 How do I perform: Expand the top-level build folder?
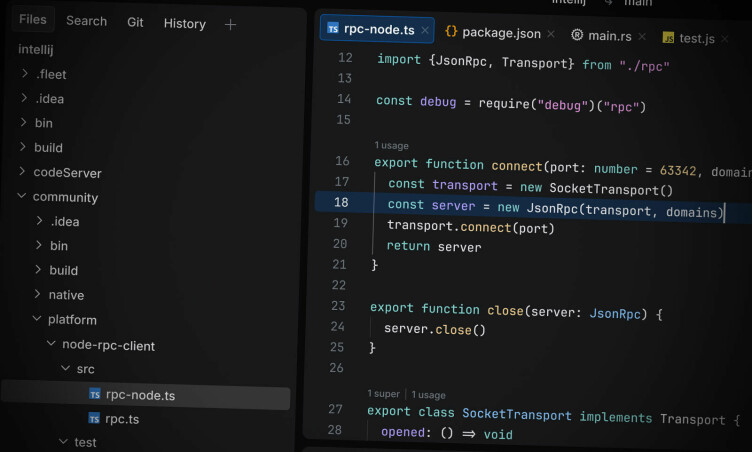(23, 146)
